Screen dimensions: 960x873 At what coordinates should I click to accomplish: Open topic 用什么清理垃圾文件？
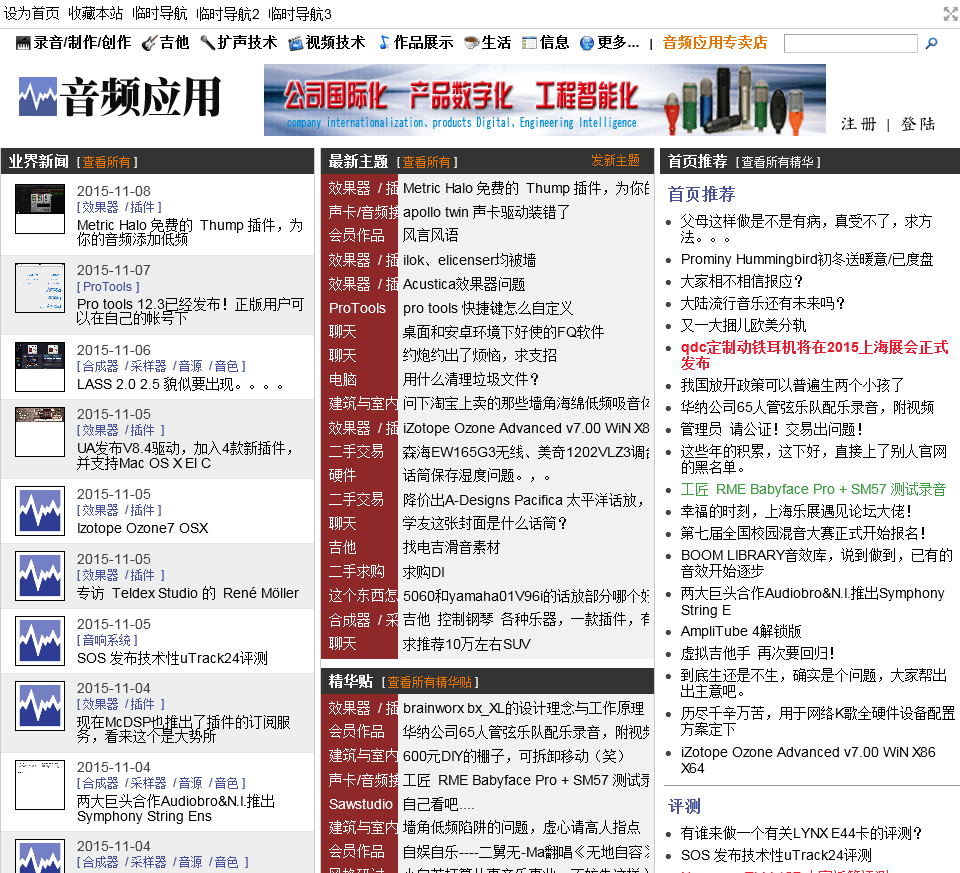(471, 380)
